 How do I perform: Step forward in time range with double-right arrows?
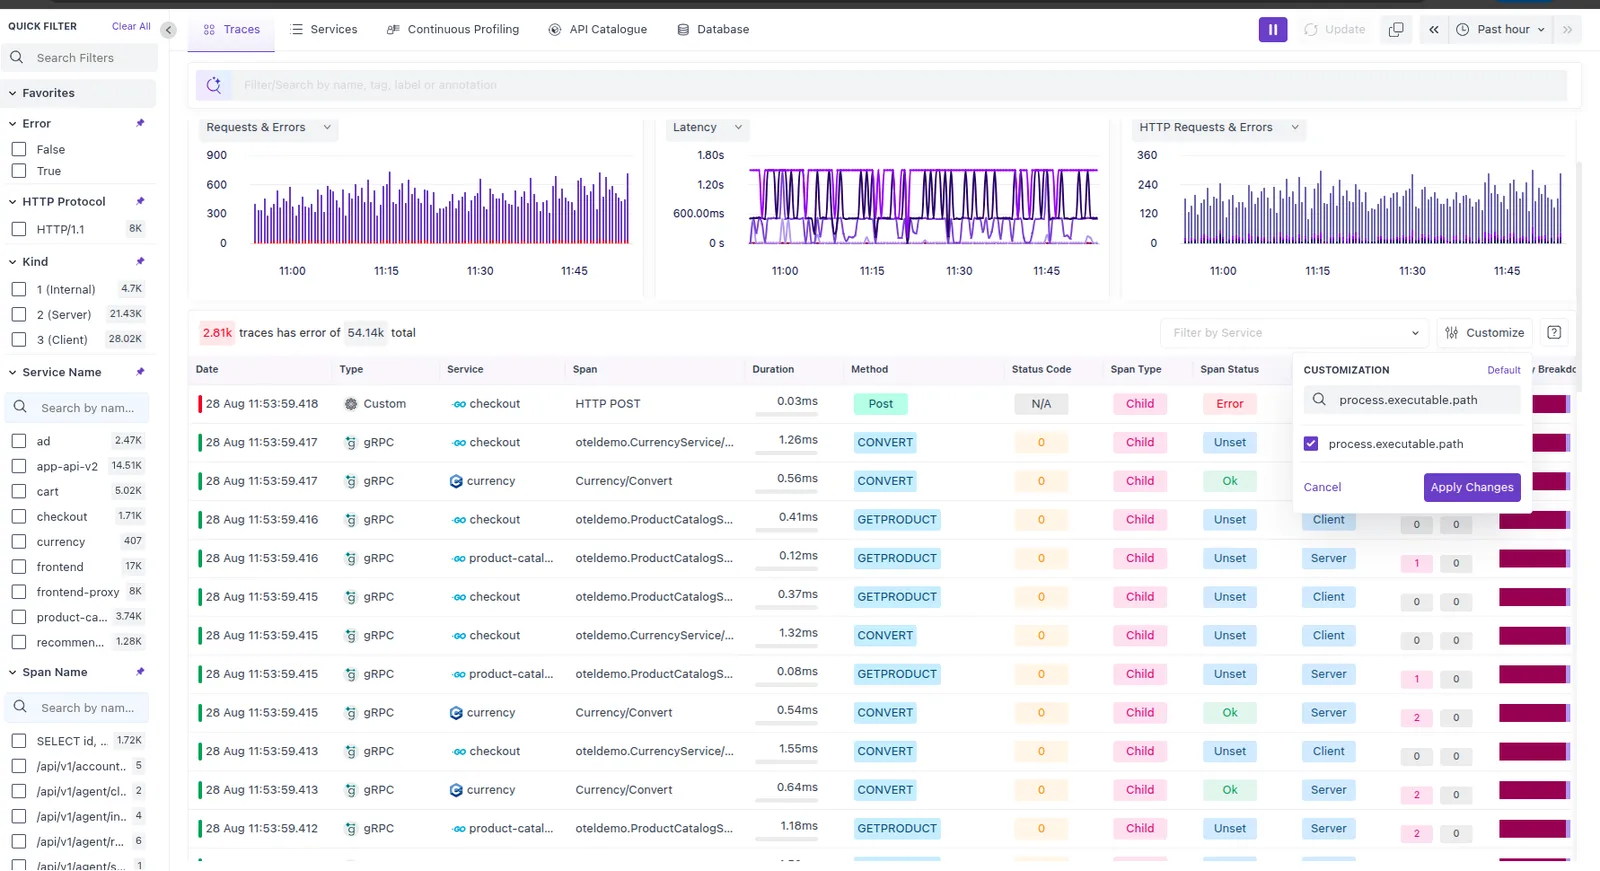click(1567, 29)
